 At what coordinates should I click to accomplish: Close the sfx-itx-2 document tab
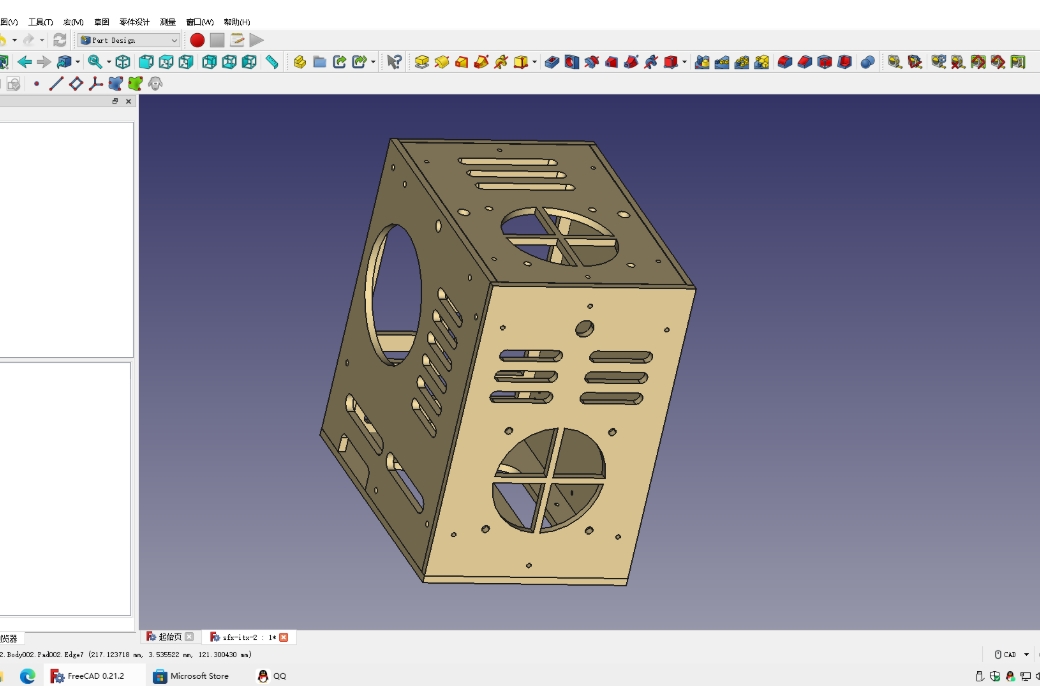pos(283,637)
